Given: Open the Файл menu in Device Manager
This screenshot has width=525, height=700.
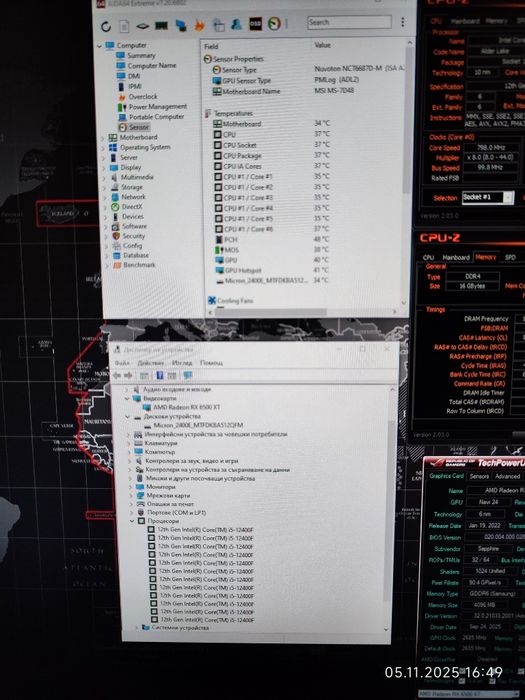Looking at the screenshot, I should (x=122, y=363).
